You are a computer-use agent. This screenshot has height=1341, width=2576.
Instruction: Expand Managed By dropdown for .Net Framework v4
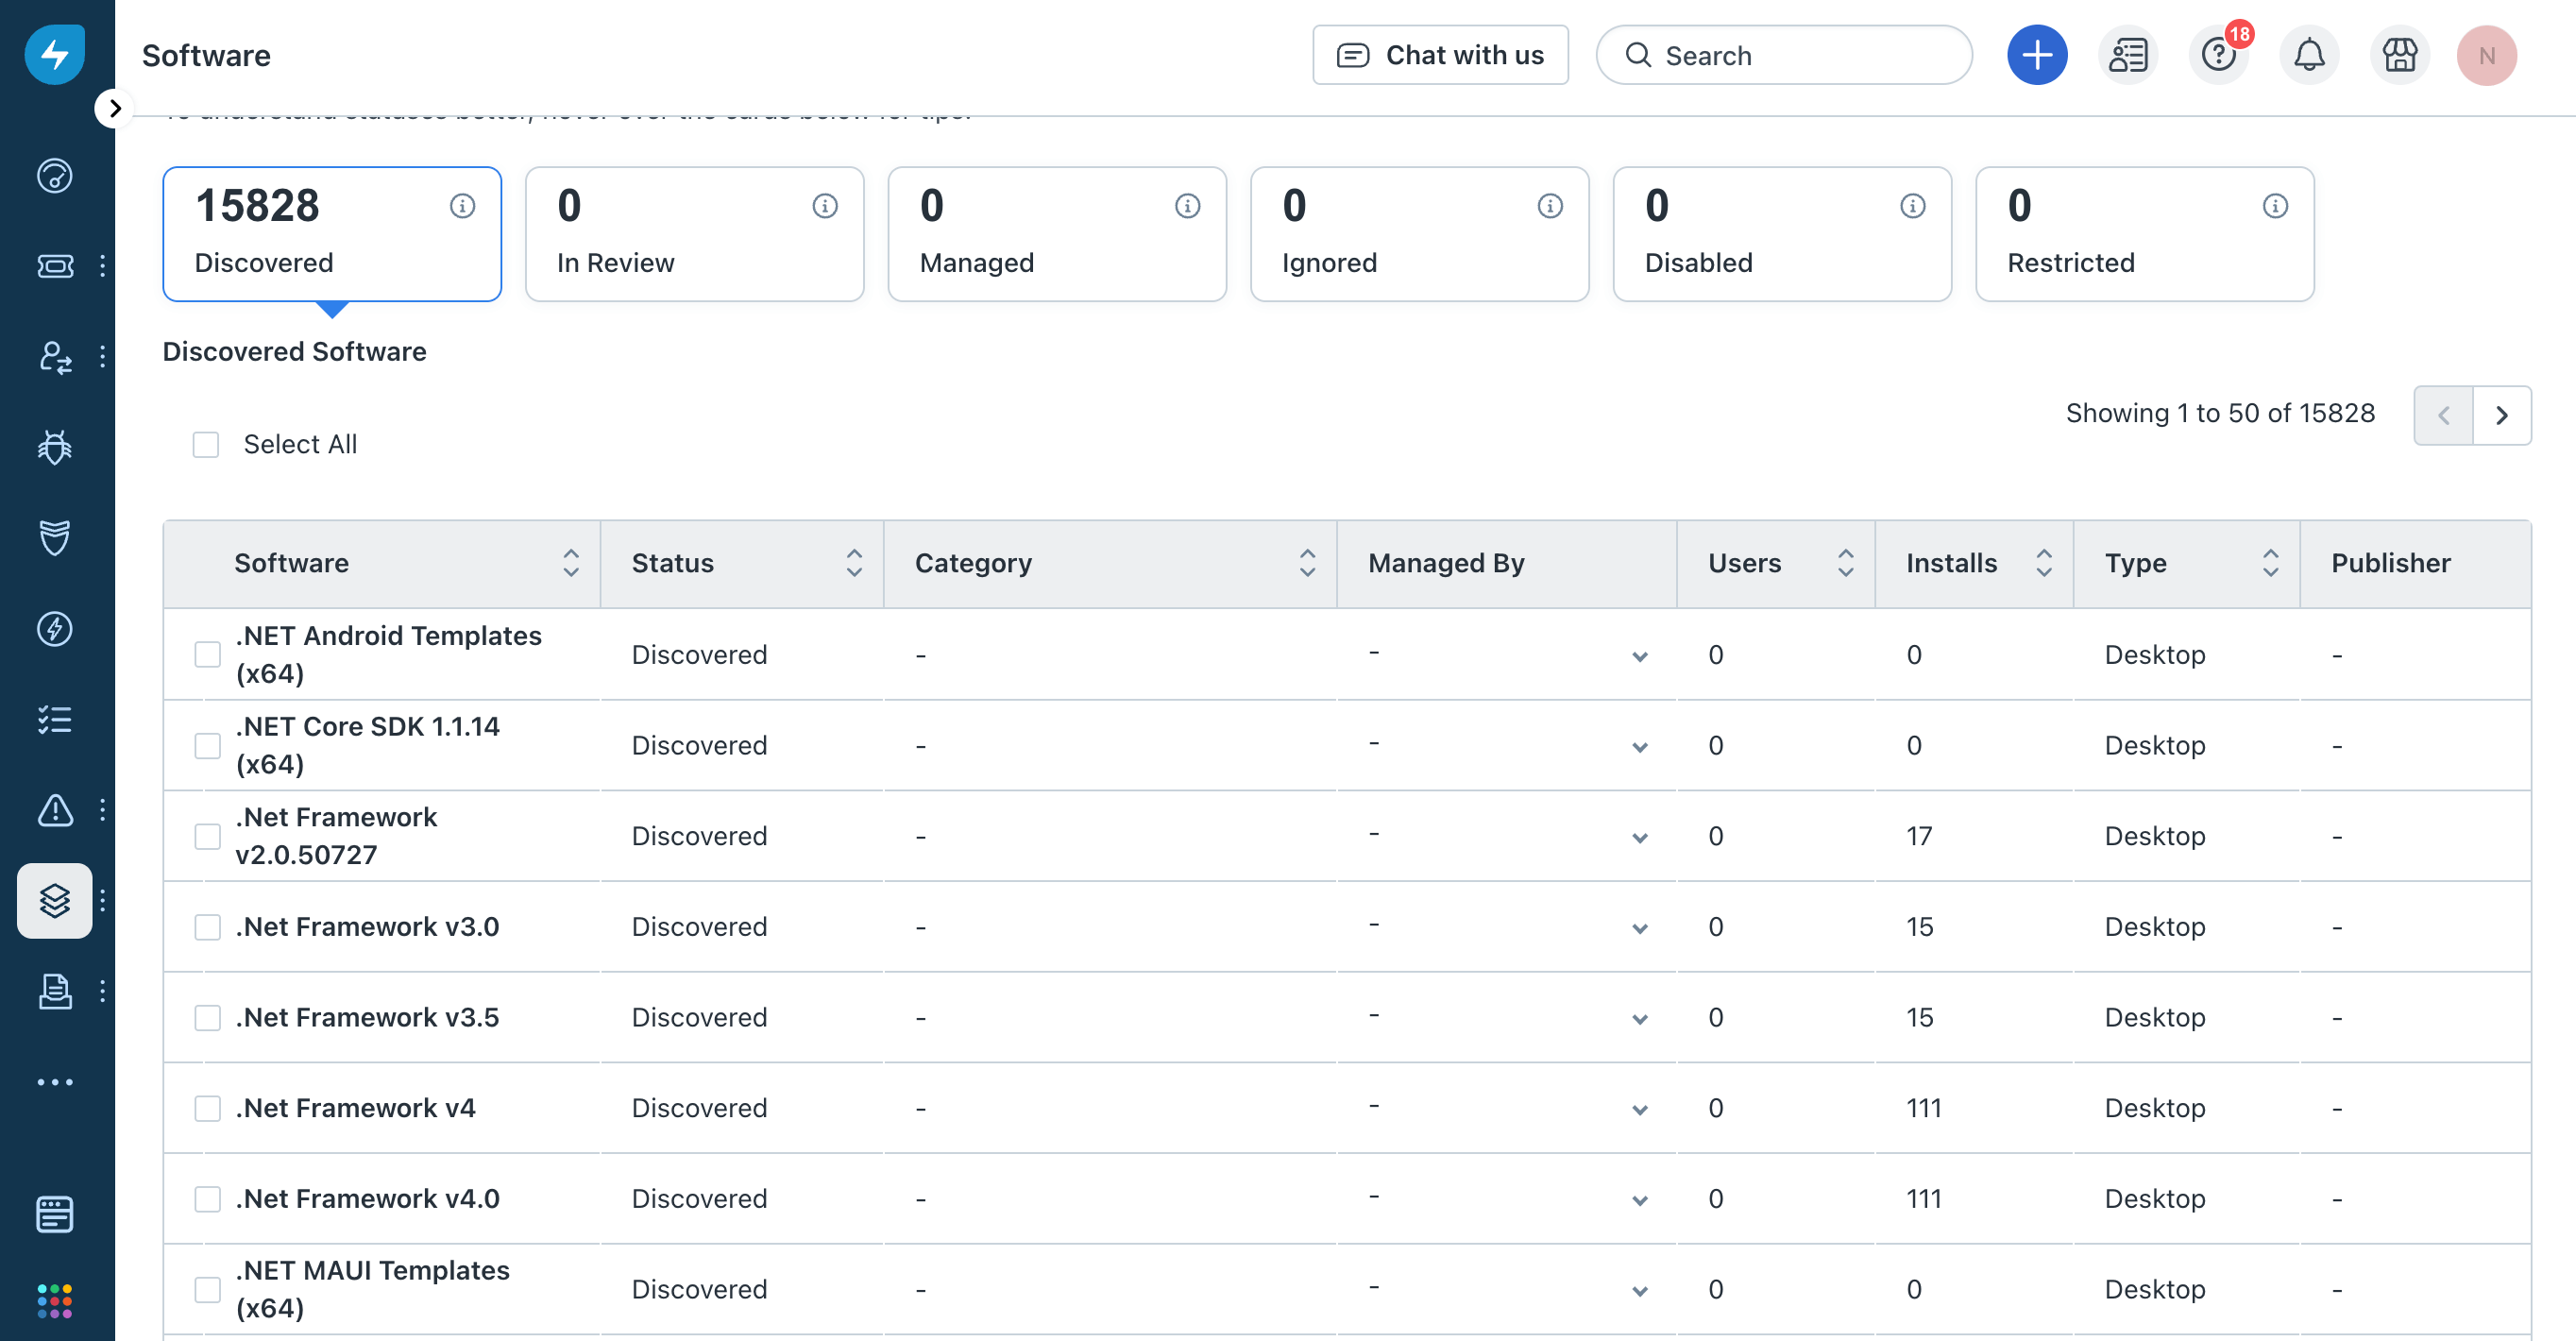point(1639,1109)
